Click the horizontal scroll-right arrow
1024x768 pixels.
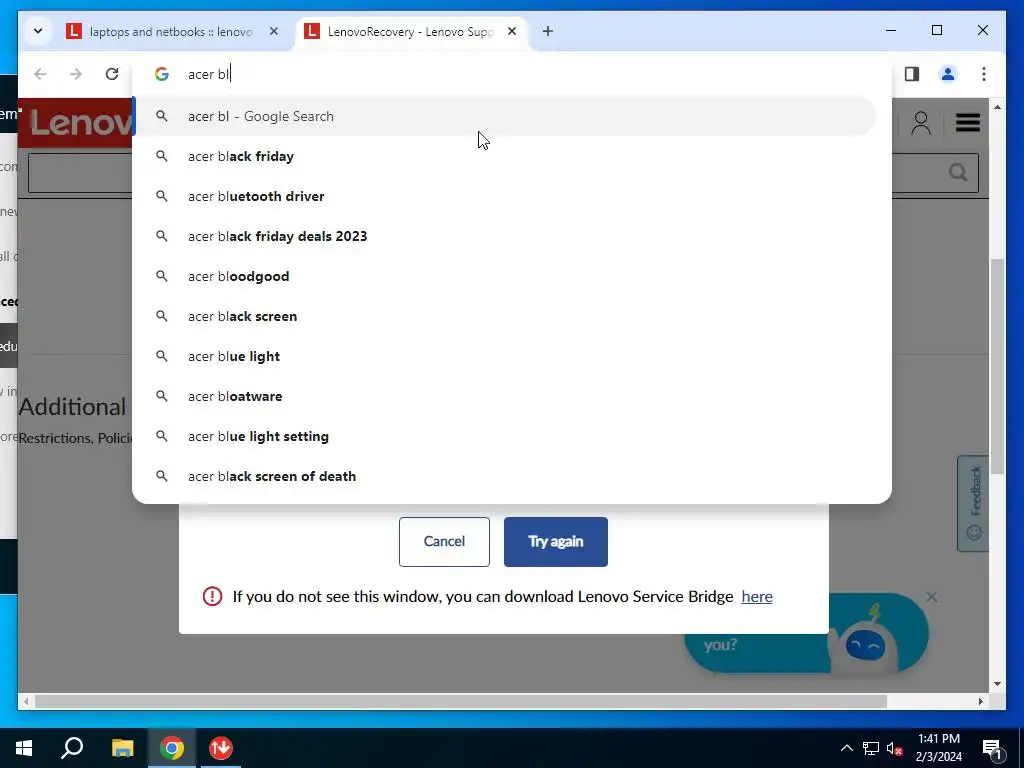[980, 701]
